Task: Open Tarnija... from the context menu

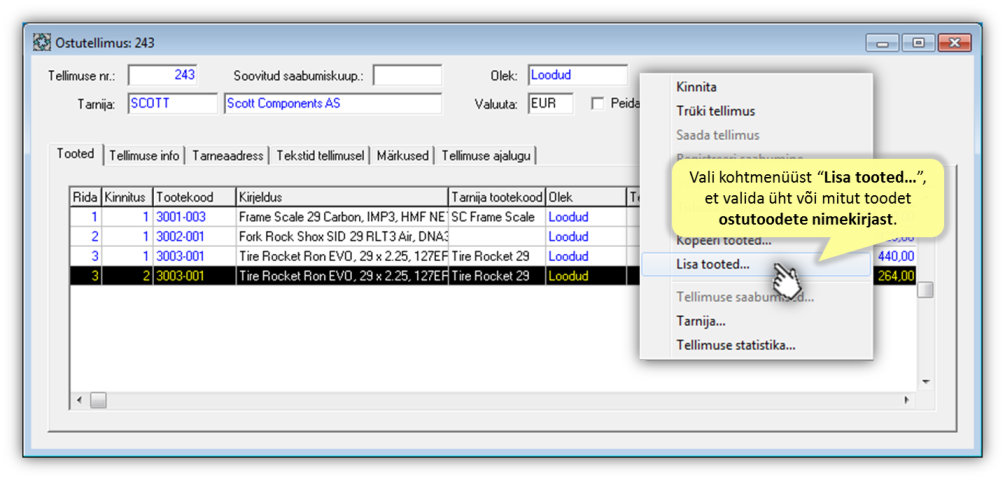Action: (700, 321)
